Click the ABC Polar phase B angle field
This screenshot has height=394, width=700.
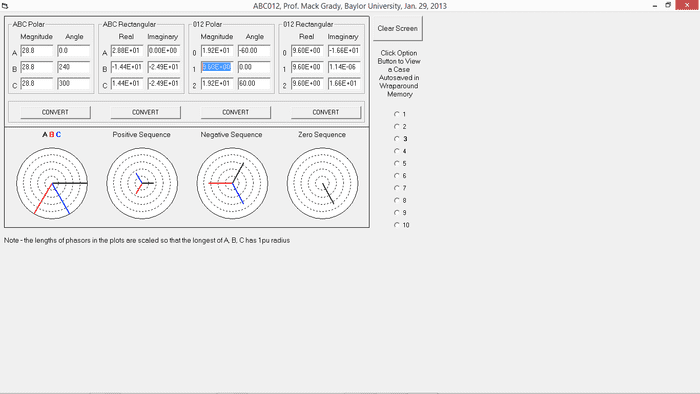pos(73,67)
